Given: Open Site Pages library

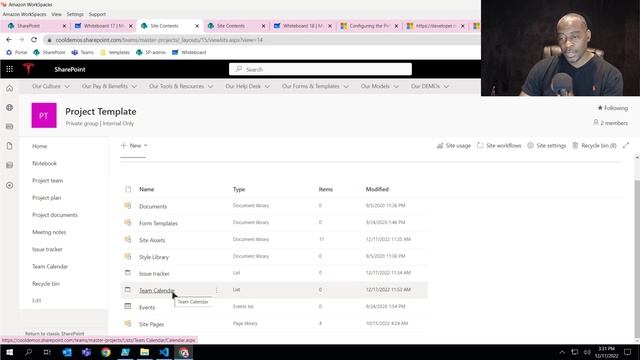Looking at the screenshot, I should [x=151, y=324].
